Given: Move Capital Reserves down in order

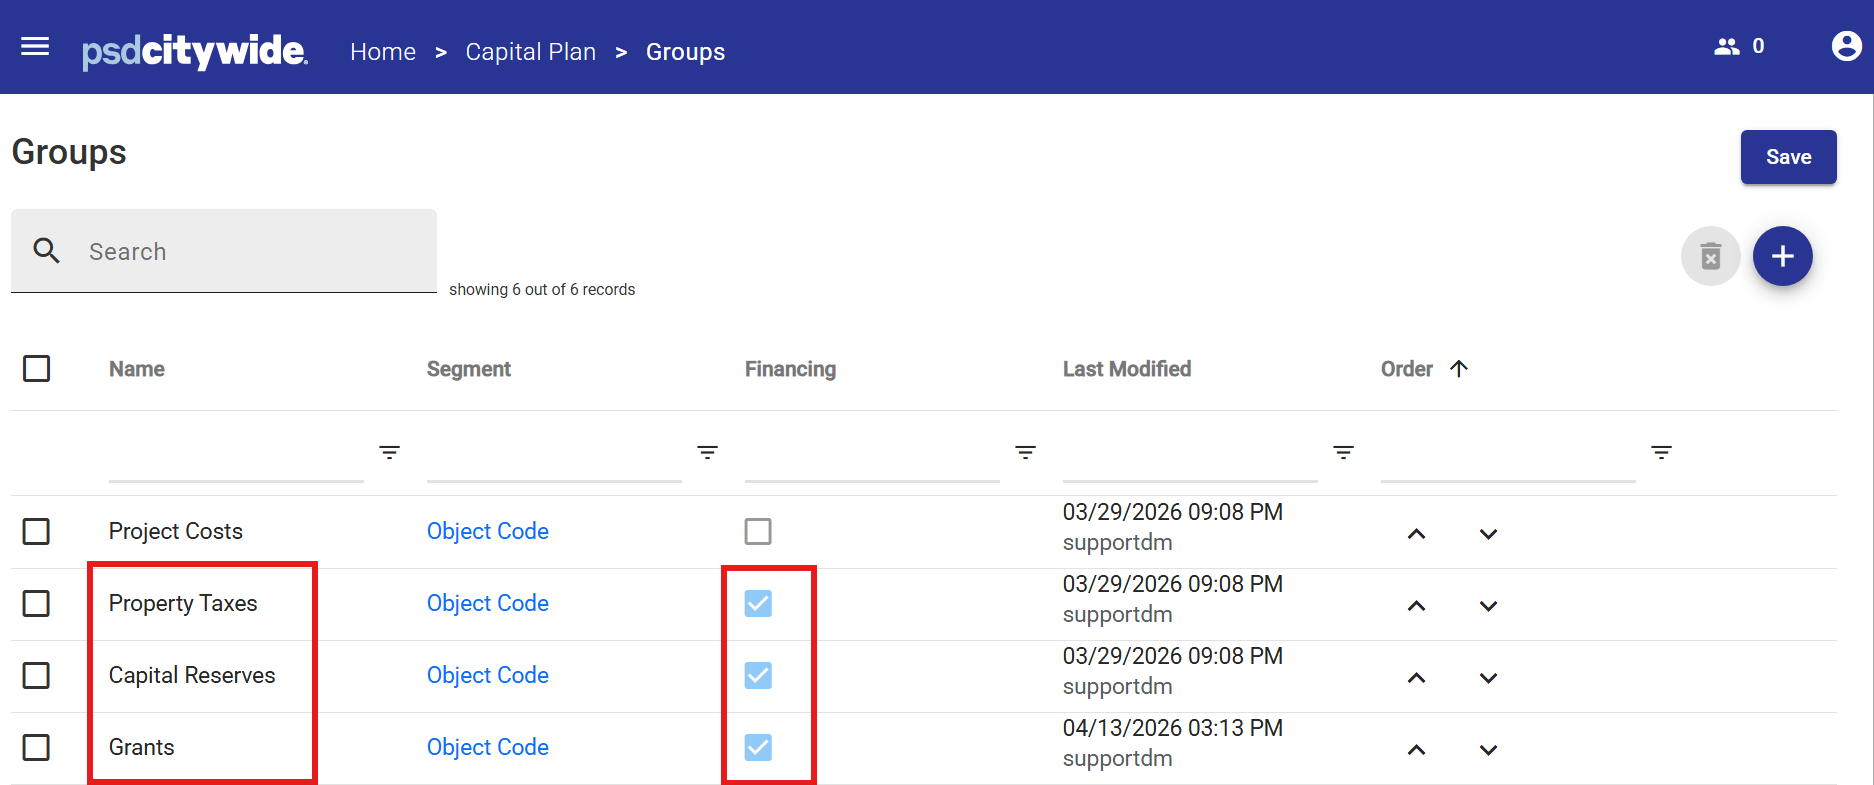Looking at the screenshot, I should (x=1489, y=678).
